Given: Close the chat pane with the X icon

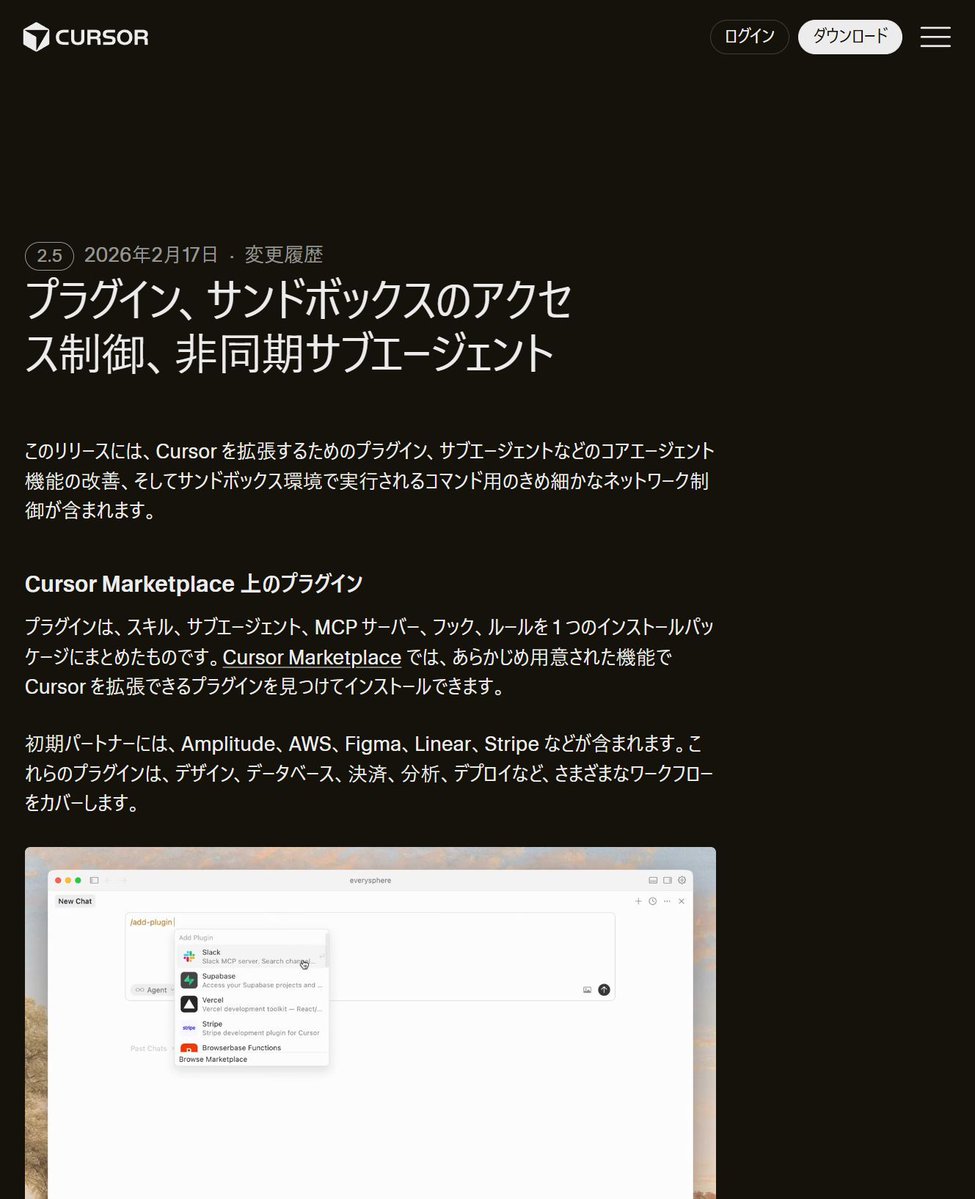Looking at the screenshot, I should [x=681, y=901].
